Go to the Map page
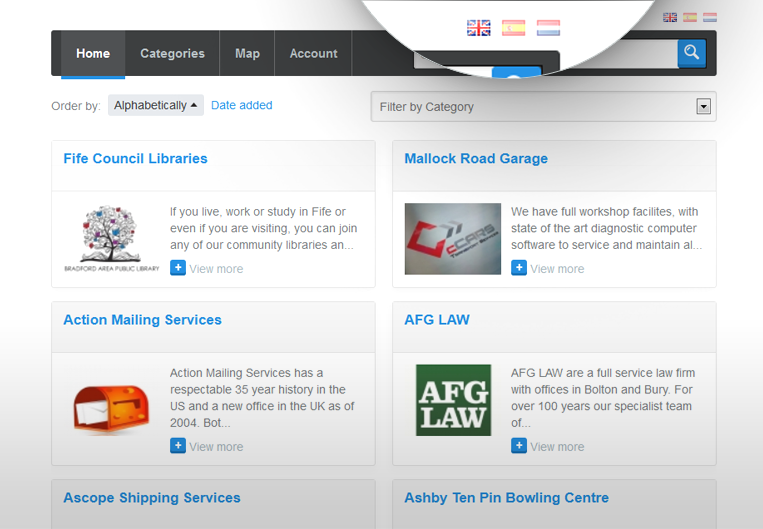763x529 pixels. point(247,54)
